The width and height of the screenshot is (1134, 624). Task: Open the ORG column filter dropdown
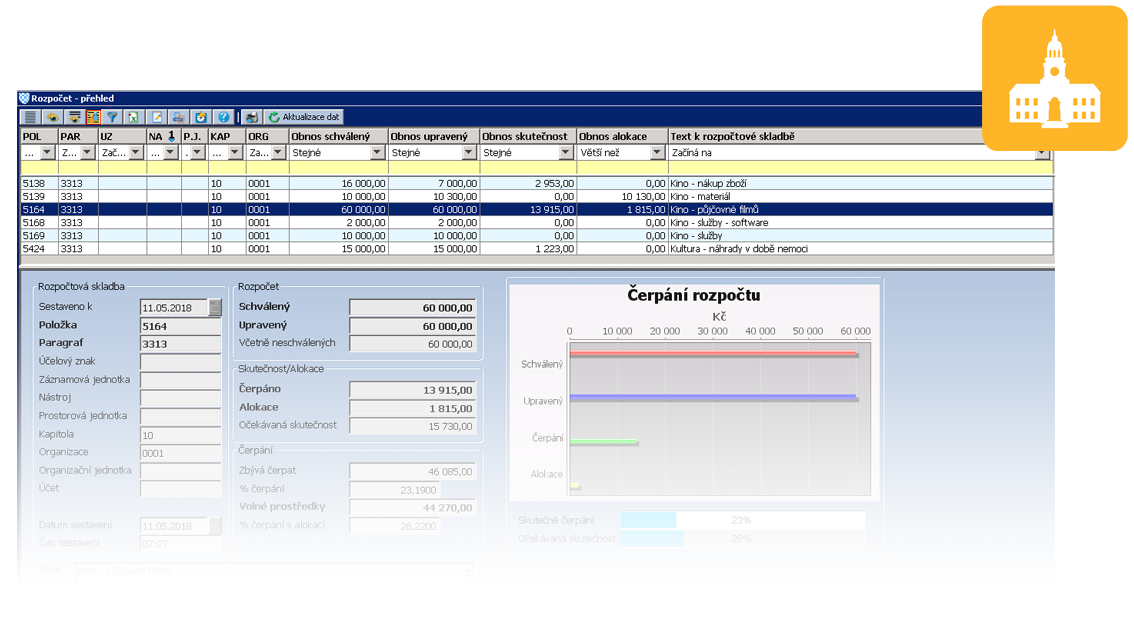278,153
